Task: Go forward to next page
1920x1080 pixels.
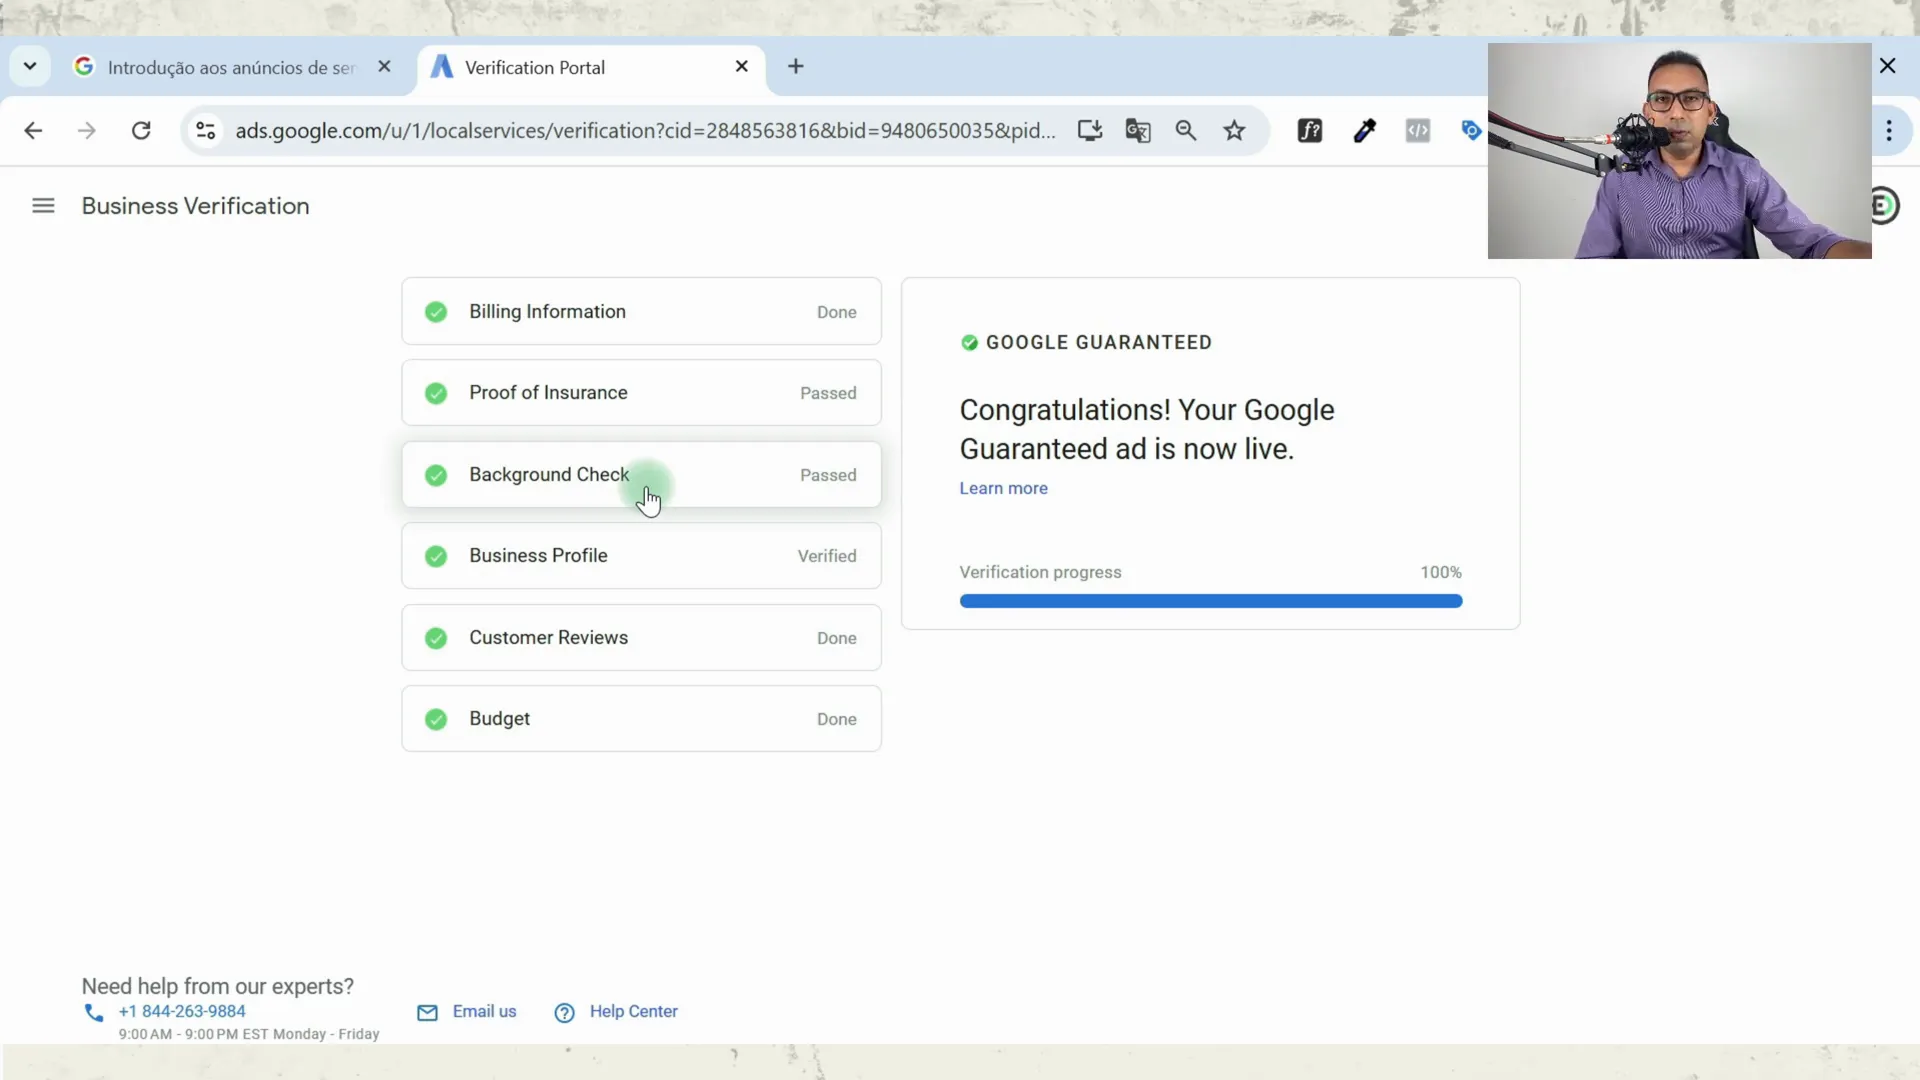Action: pyautogui.click(x=87, y=131)
